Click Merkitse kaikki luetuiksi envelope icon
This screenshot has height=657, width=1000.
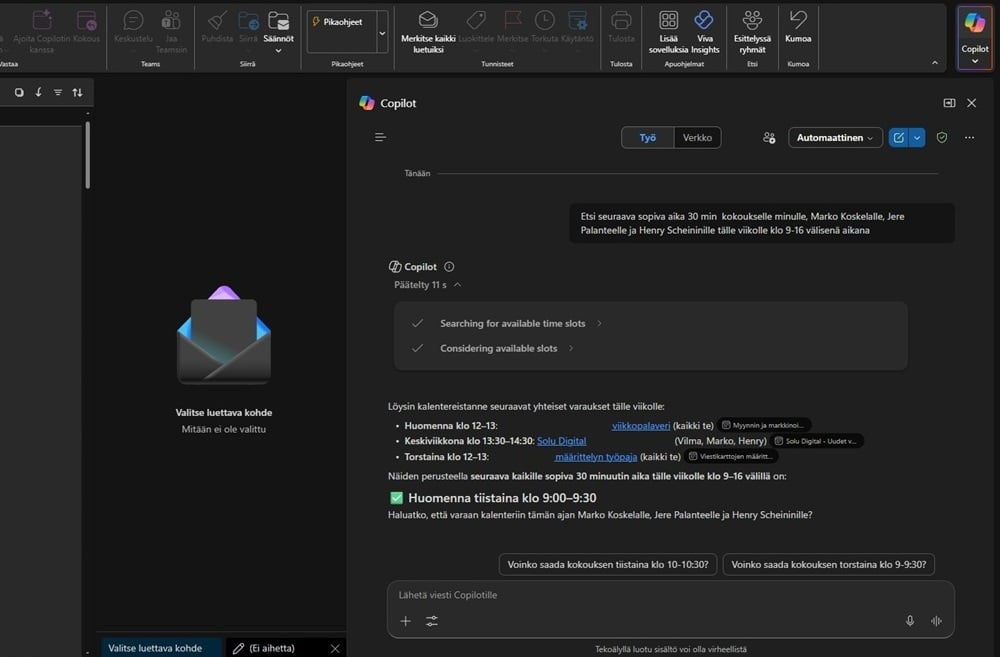pyautogui.click(x=428, y=20)
